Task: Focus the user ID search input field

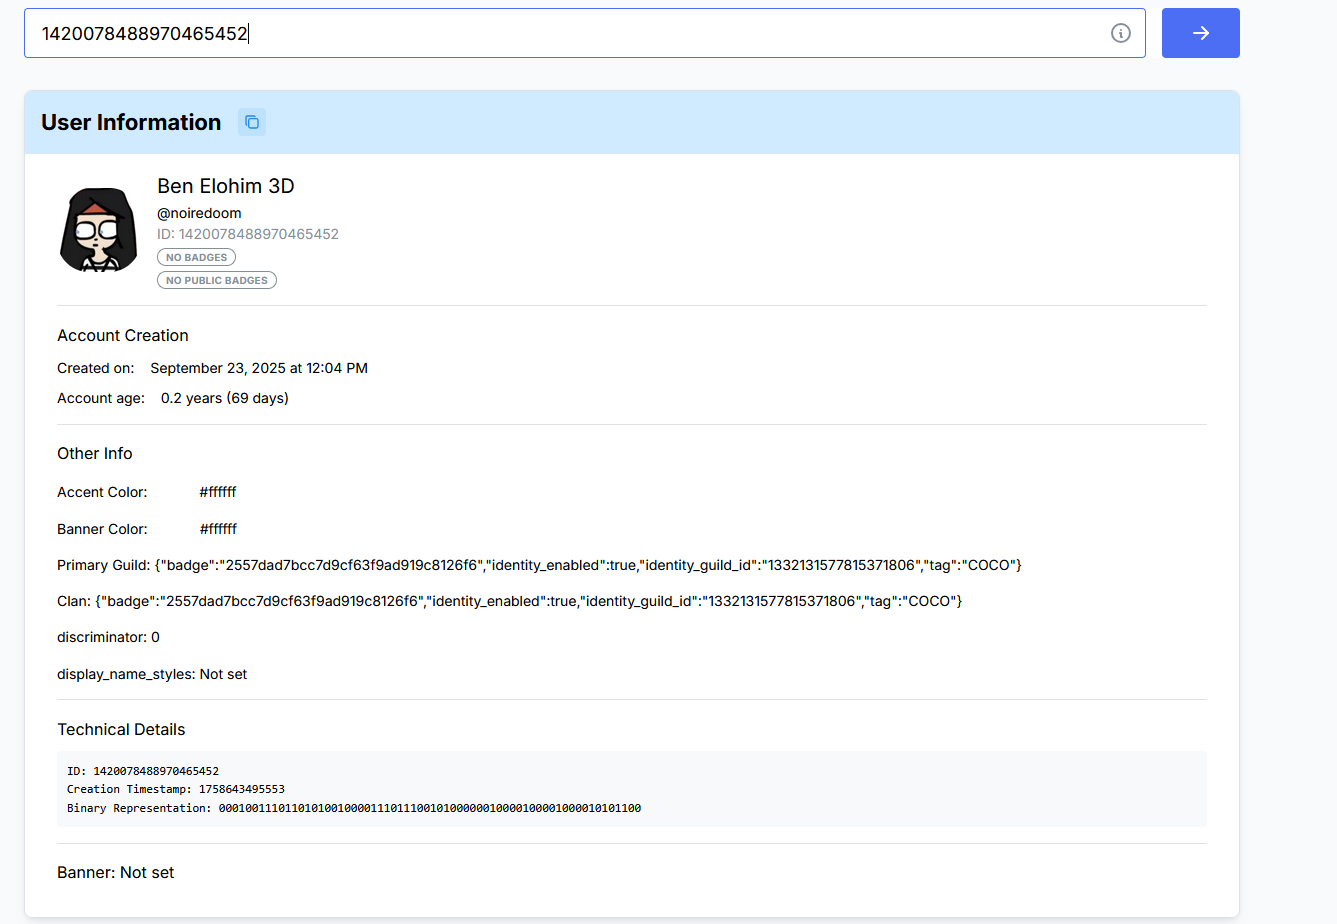Action: [570, 33]
